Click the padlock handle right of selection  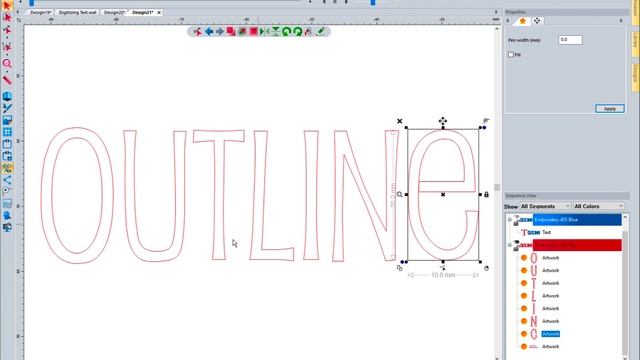[487, 195]
